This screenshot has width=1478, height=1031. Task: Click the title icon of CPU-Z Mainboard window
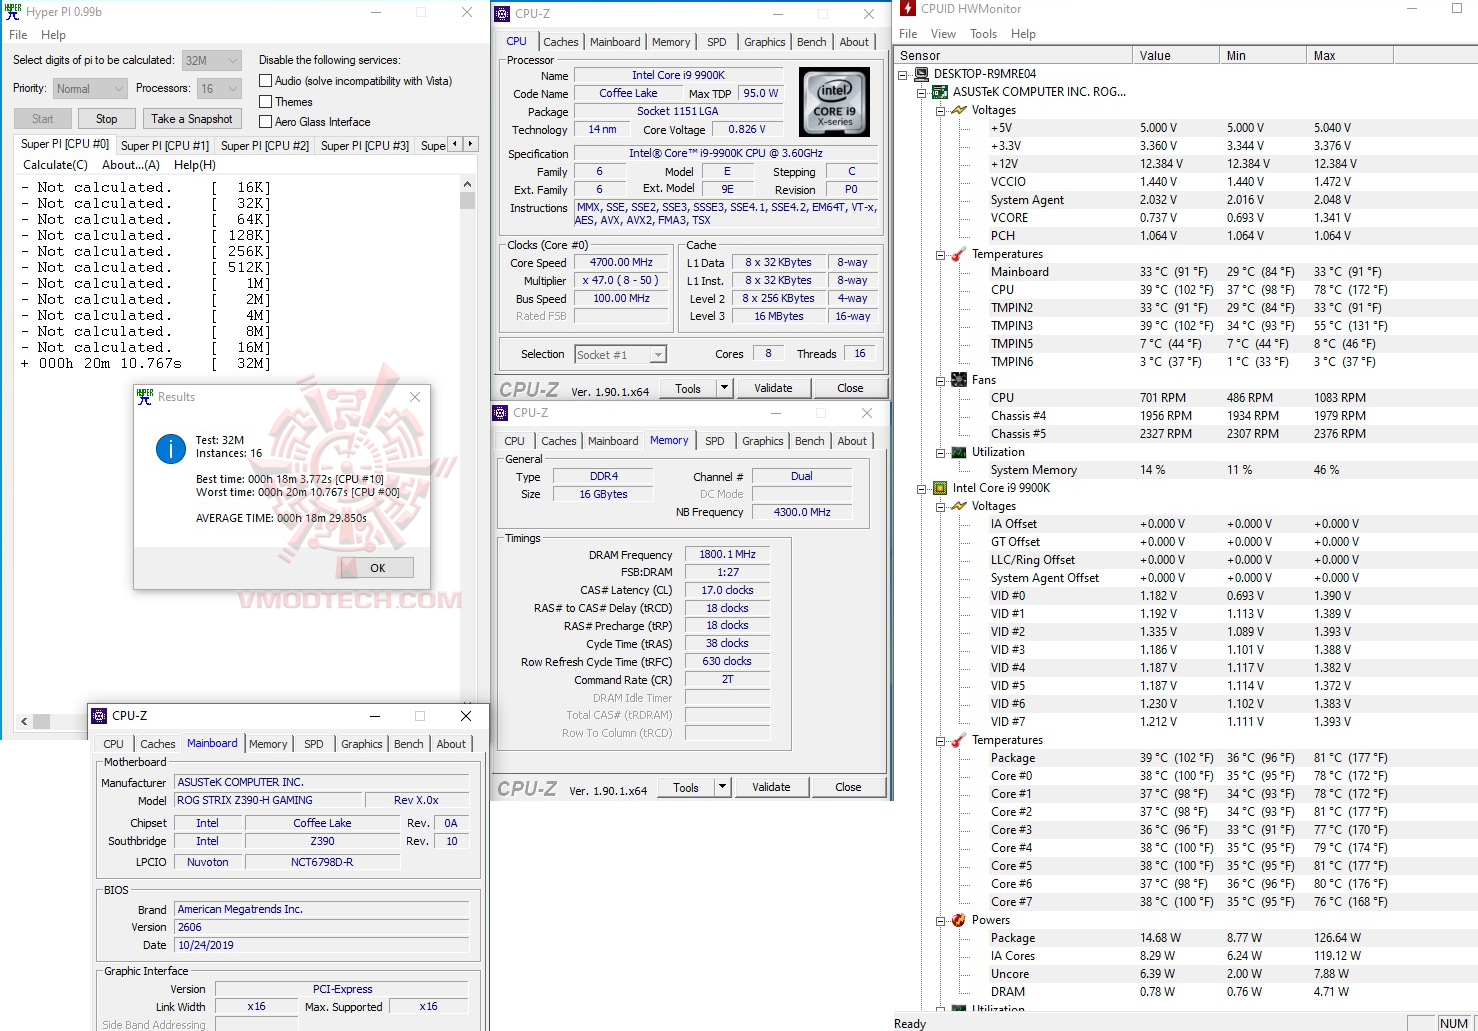click(x=99, y=716)
